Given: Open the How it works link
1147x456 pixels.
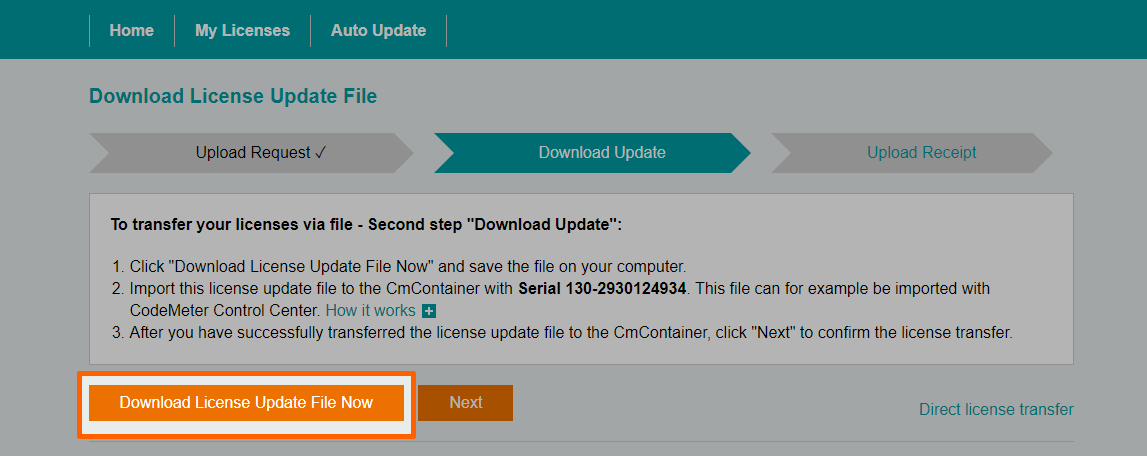Looking at the screenshot, I should pos(370,310).
